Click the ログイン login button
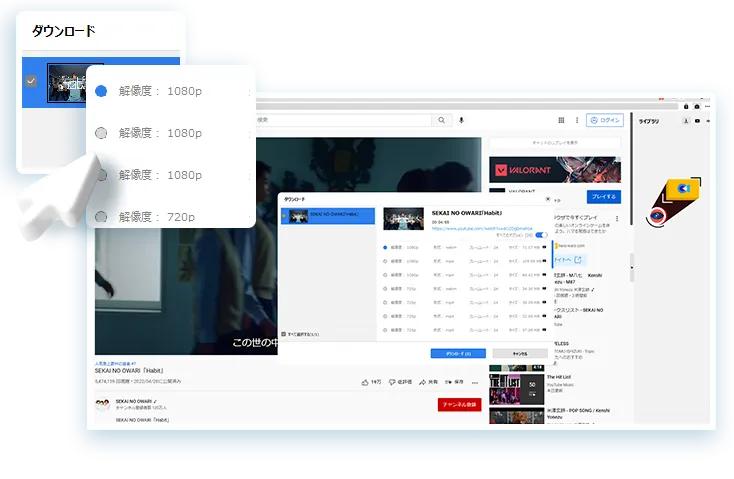 pyautogui.click(x=605, y=120)
